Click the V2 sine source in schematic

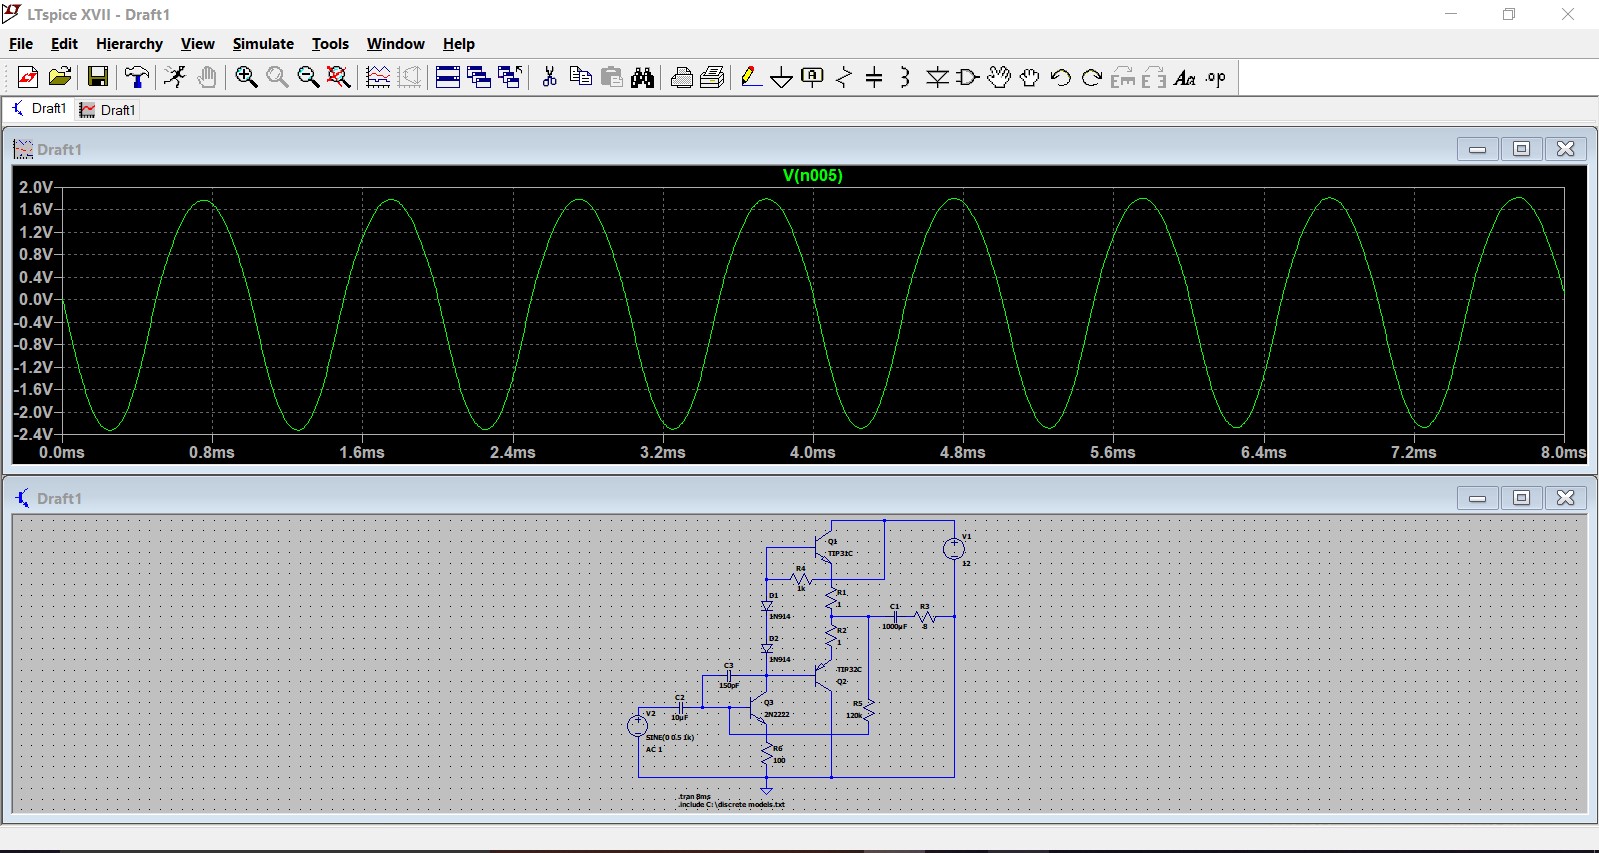[x=638, y=726]
